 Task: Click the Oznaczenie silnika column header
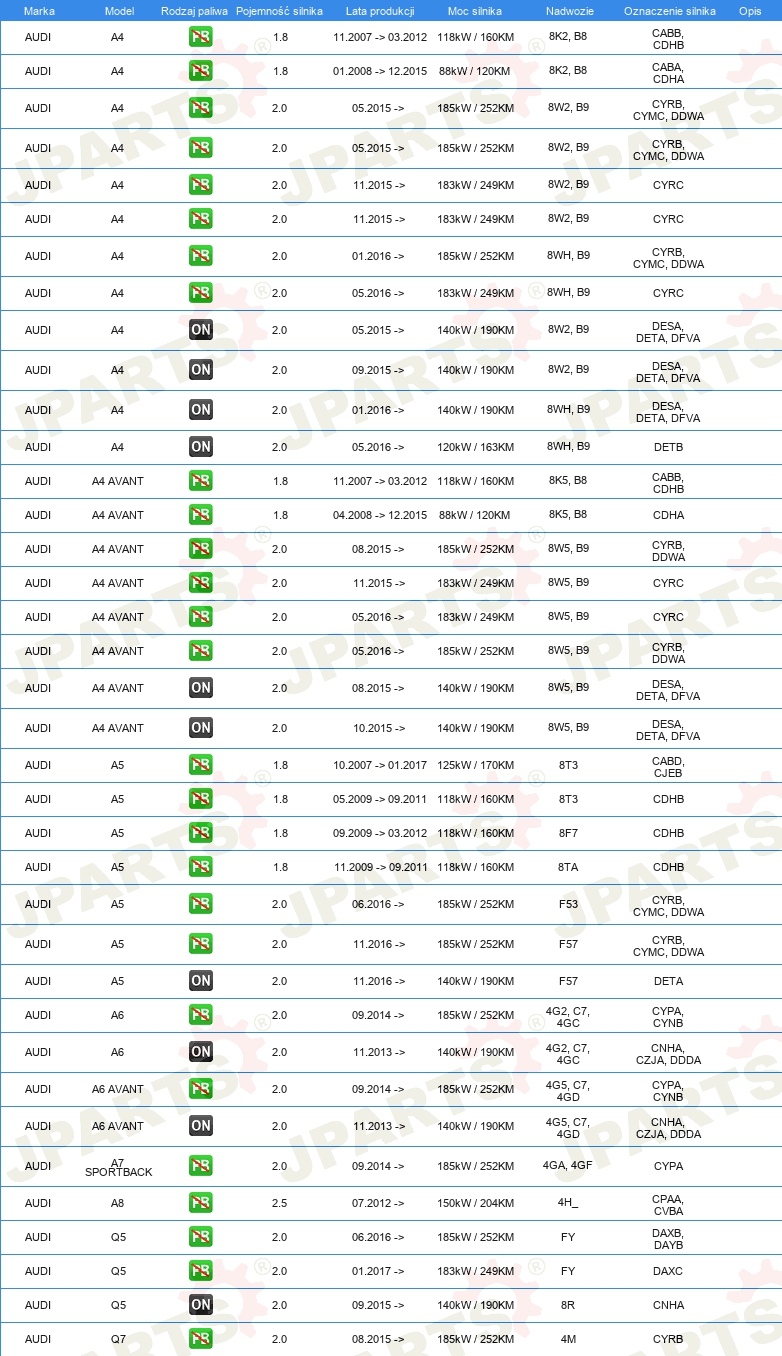click(x=670, y=10)
